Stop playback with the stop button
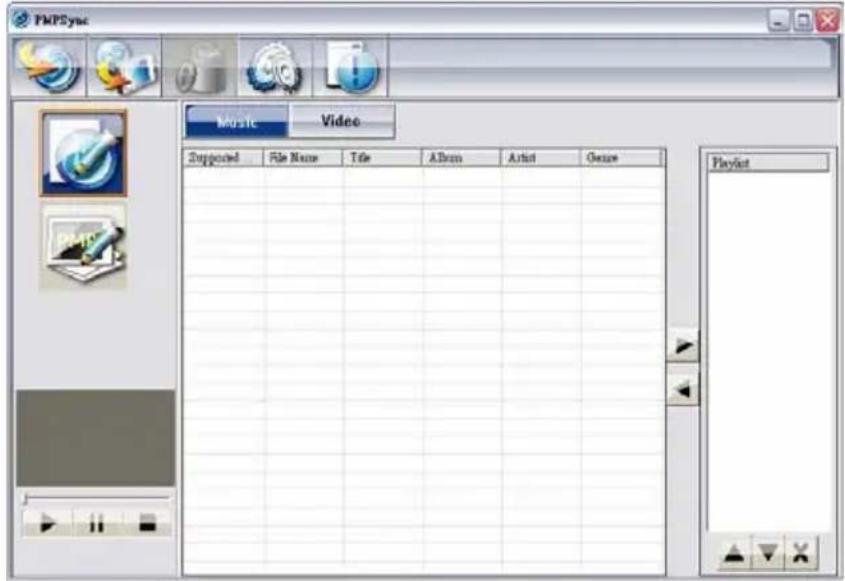 point(147,523)
